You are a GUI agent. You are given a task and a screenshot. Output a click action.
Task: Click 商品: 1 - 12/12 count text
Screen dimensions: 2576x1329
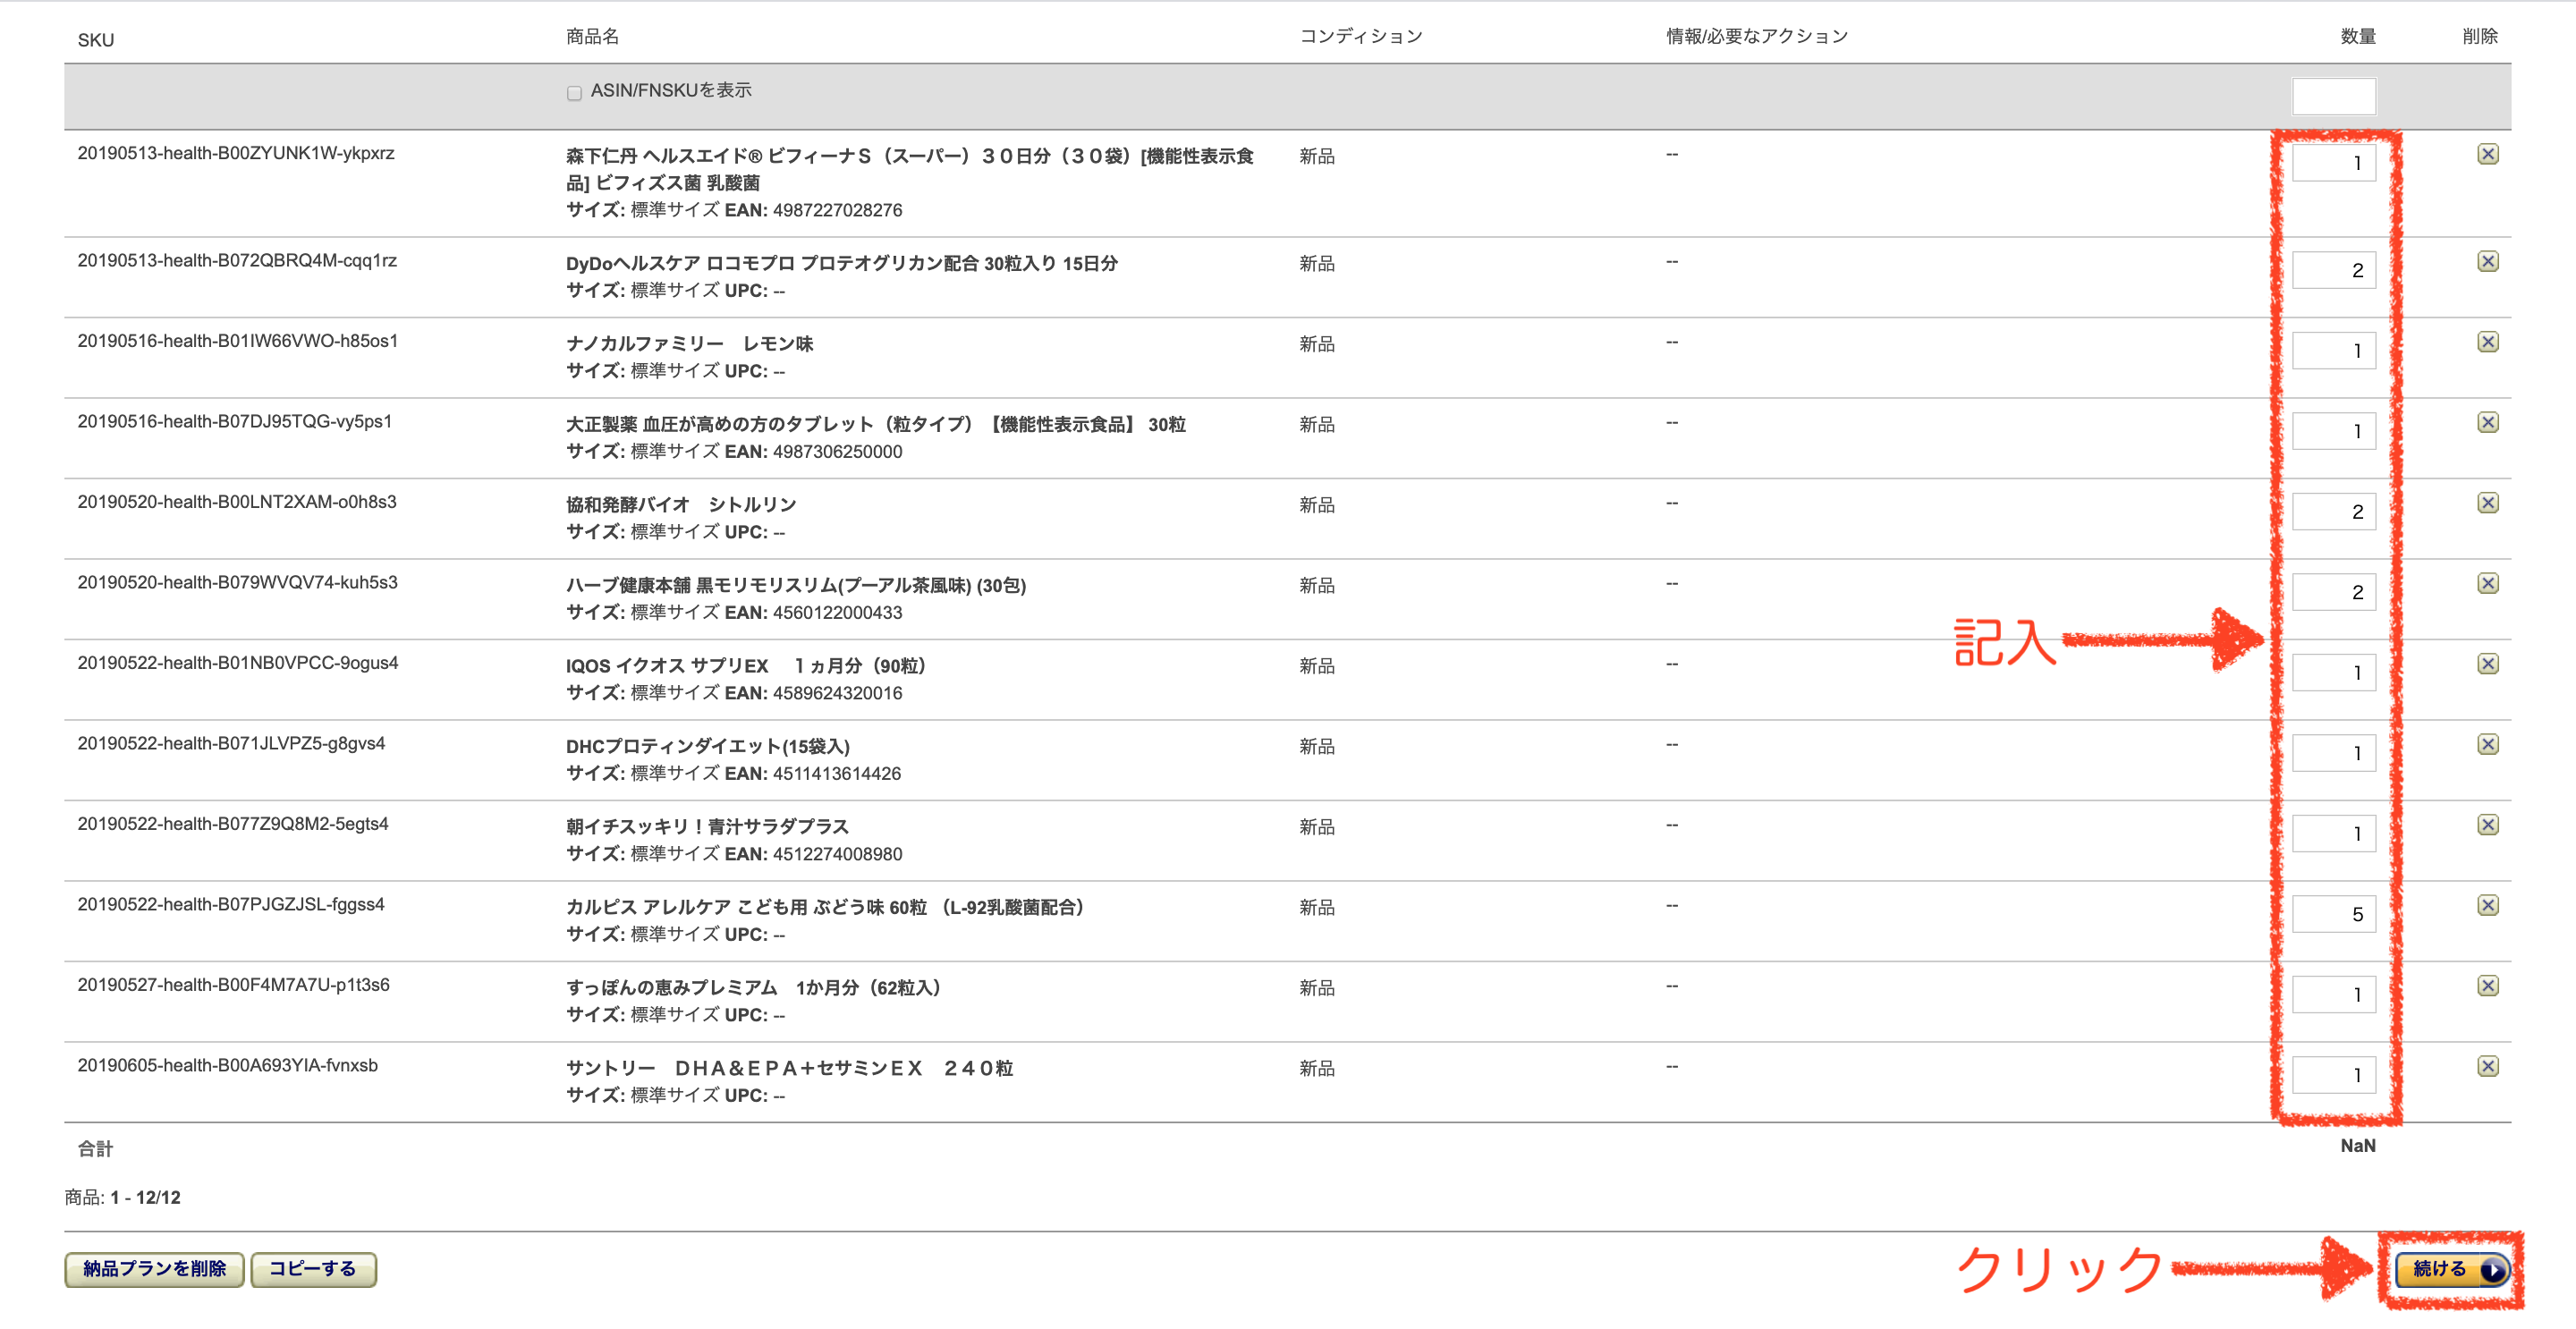point(122,1198)
